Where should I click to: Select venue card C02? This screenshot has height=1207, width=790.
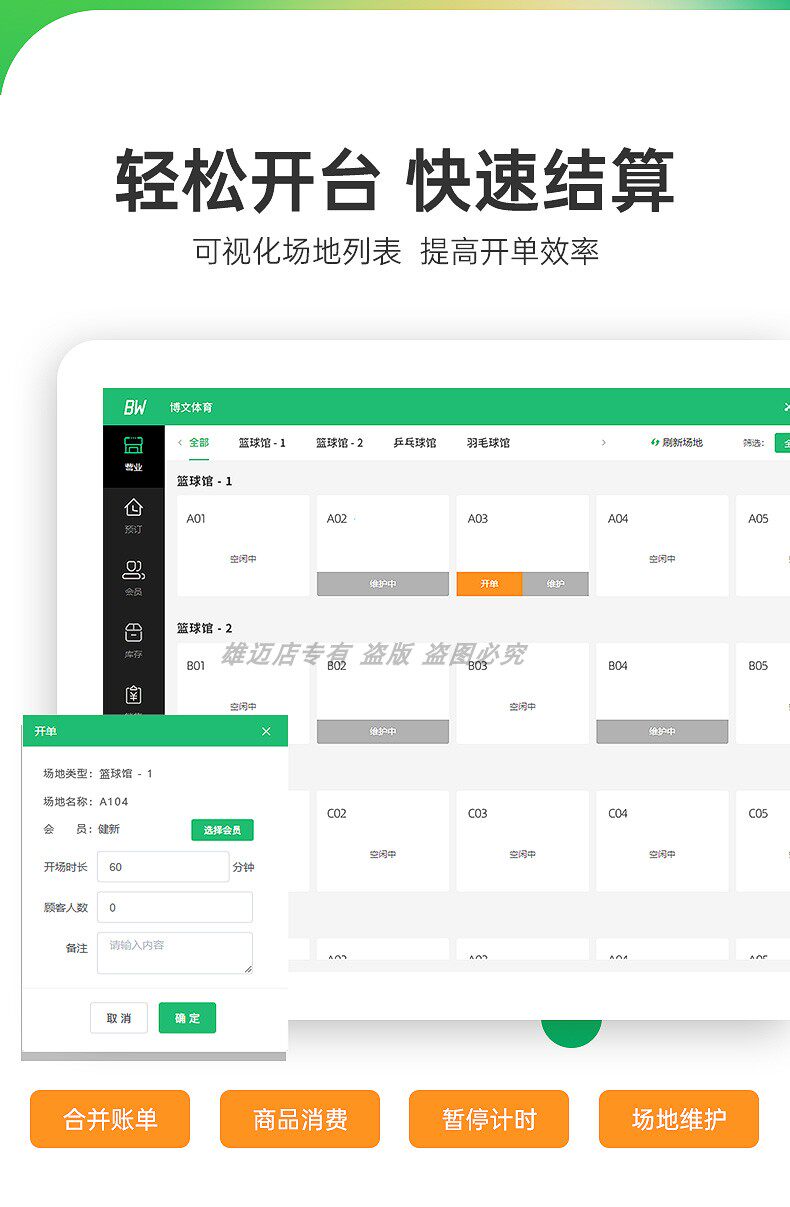point(383,841)
